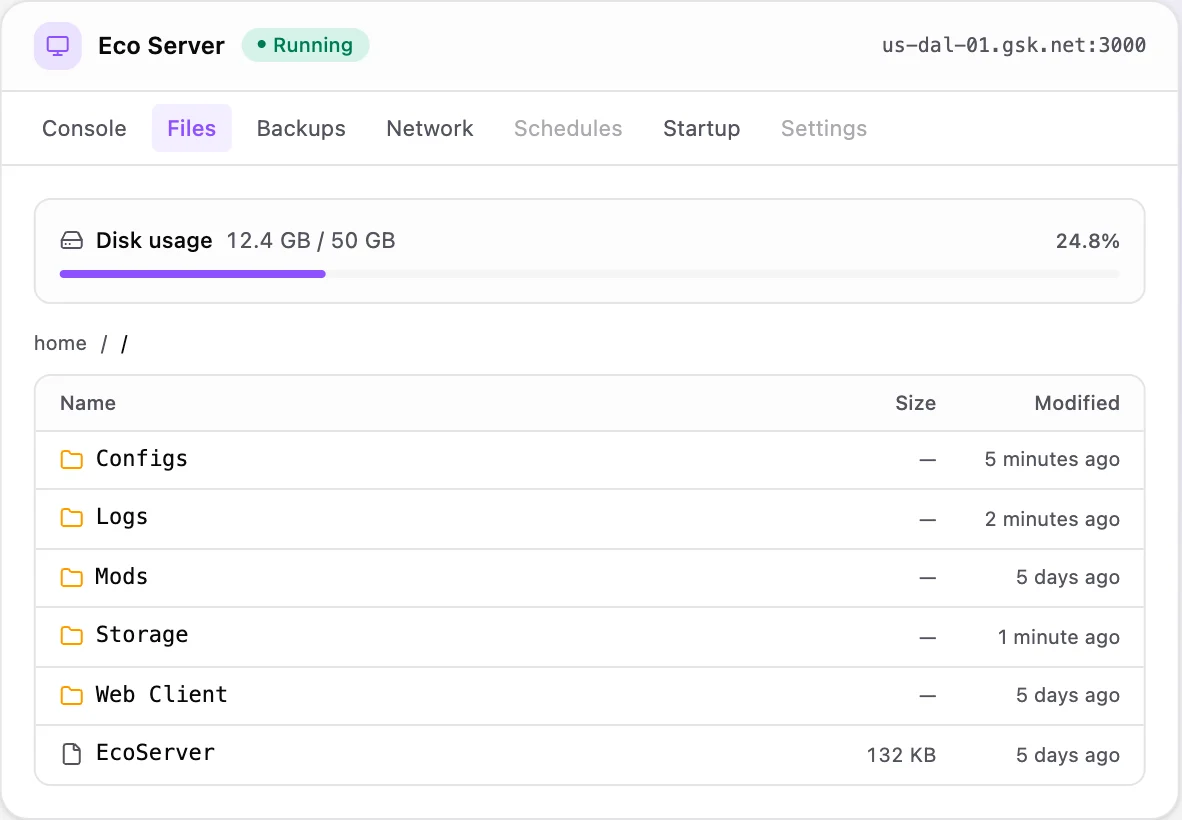Click the EcoServer file icon

(x=72, y=754)
